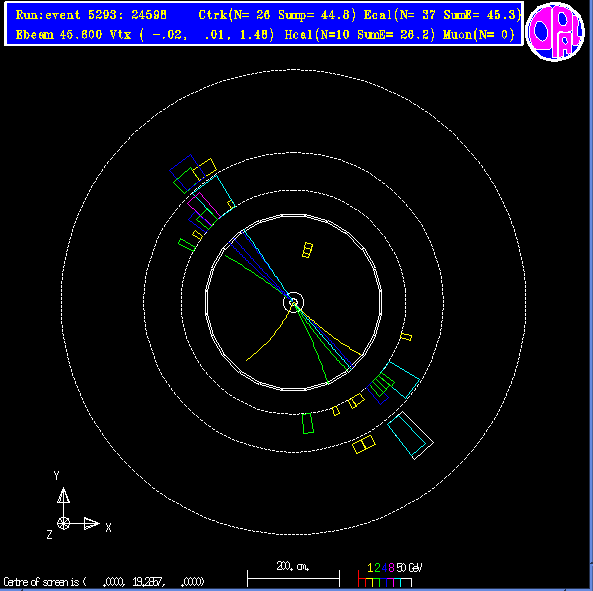Image resolution: width=593 pixels, height=591 pixels.
Task: Click the yellow double-cell hit at bottom right
Action: (x=364, y=444)
